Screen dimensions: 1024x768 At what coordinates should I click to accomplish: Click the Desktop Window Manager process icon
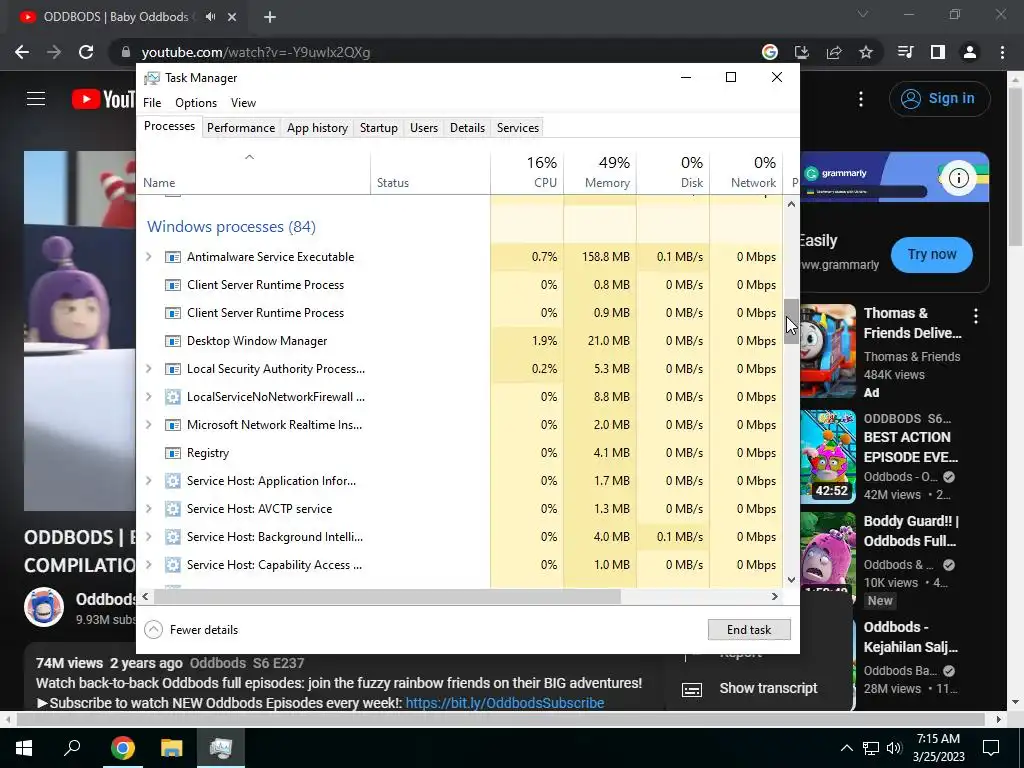click(172, 341)
